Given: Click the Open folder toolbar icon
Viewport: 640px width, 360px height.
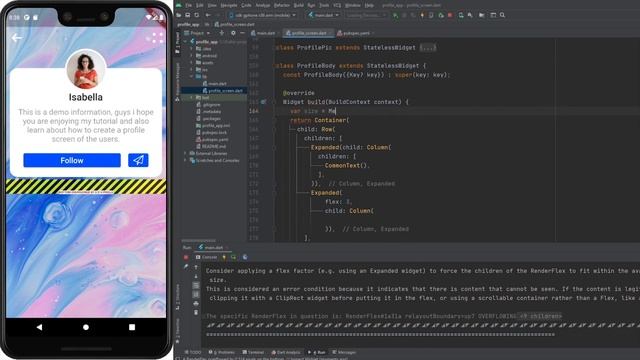Looking at the screenshot, I should [x=179, y=15].
